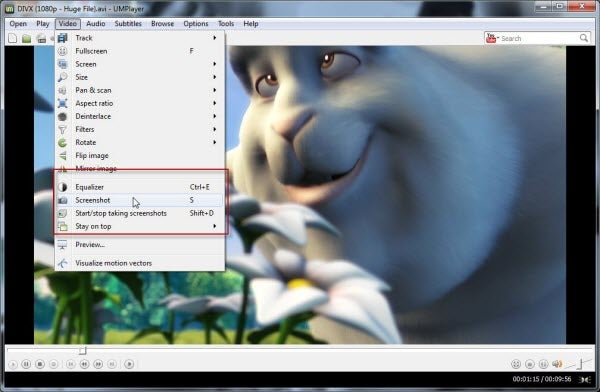Click the search magnifier icon
The image size is (600, 392).
click(584, 38)
